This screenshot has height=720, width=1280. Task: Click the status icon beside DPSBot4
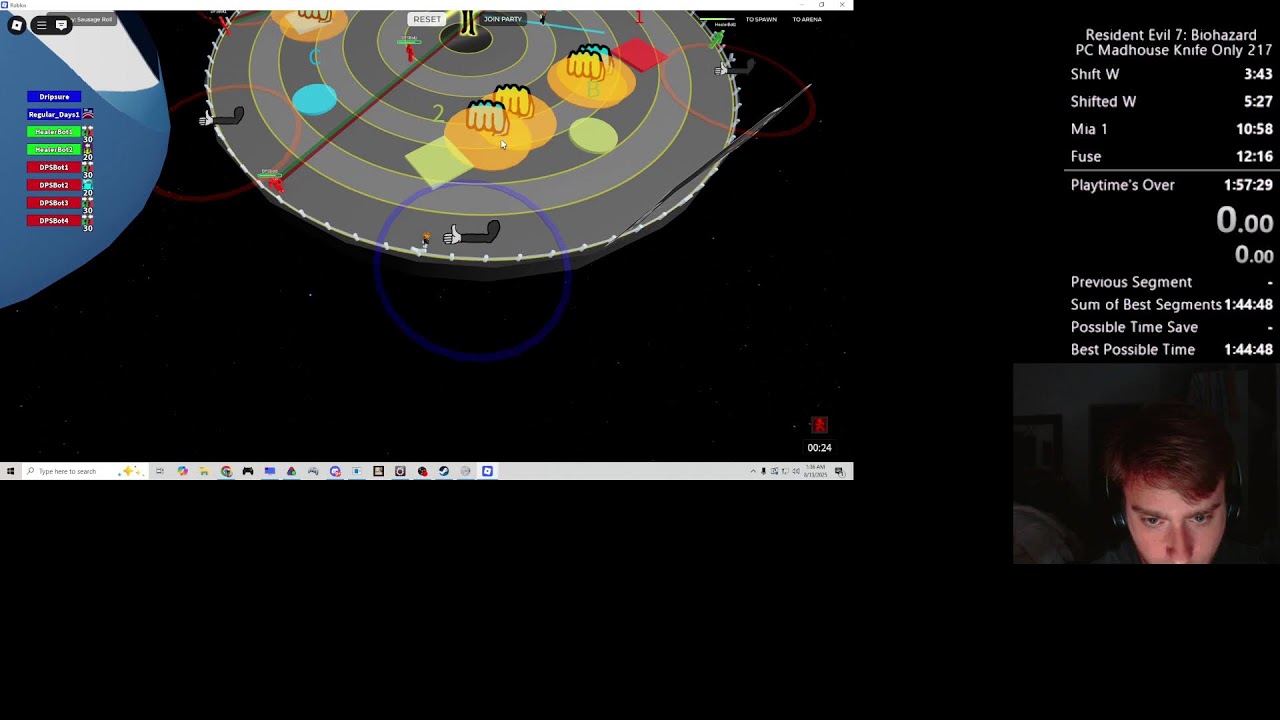88,219
